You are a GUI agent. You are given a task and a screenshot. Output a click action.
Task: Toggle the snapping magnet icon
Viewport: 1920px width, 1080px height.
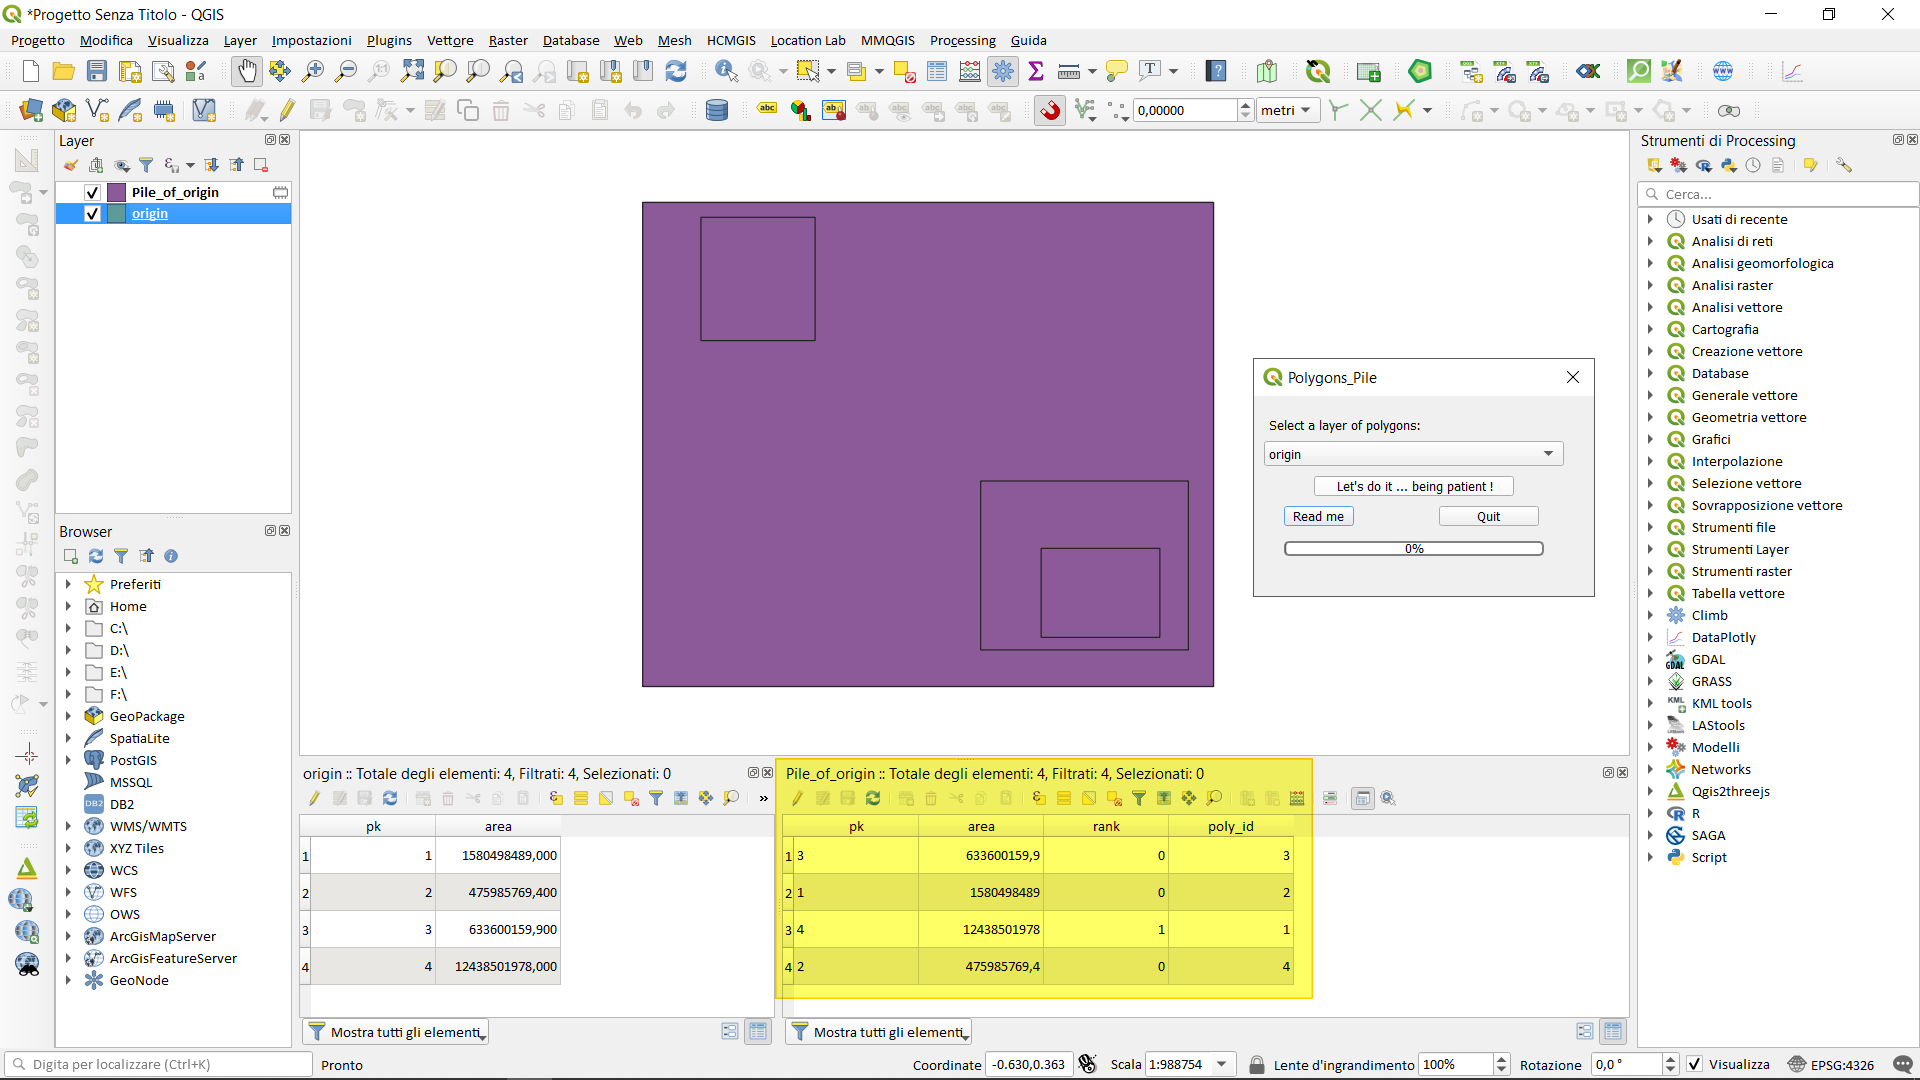pos(1050,111)
